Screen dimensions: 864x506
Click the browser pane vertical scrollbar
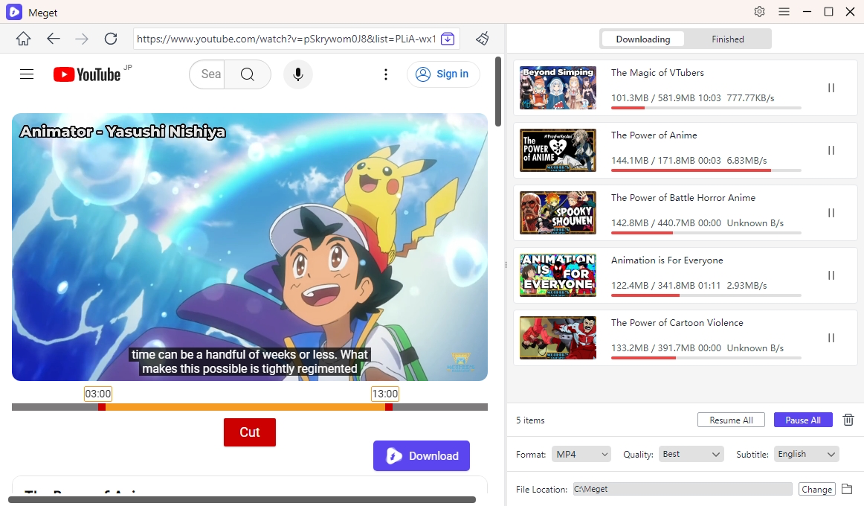pyautogui.click(x=498, y=91)
